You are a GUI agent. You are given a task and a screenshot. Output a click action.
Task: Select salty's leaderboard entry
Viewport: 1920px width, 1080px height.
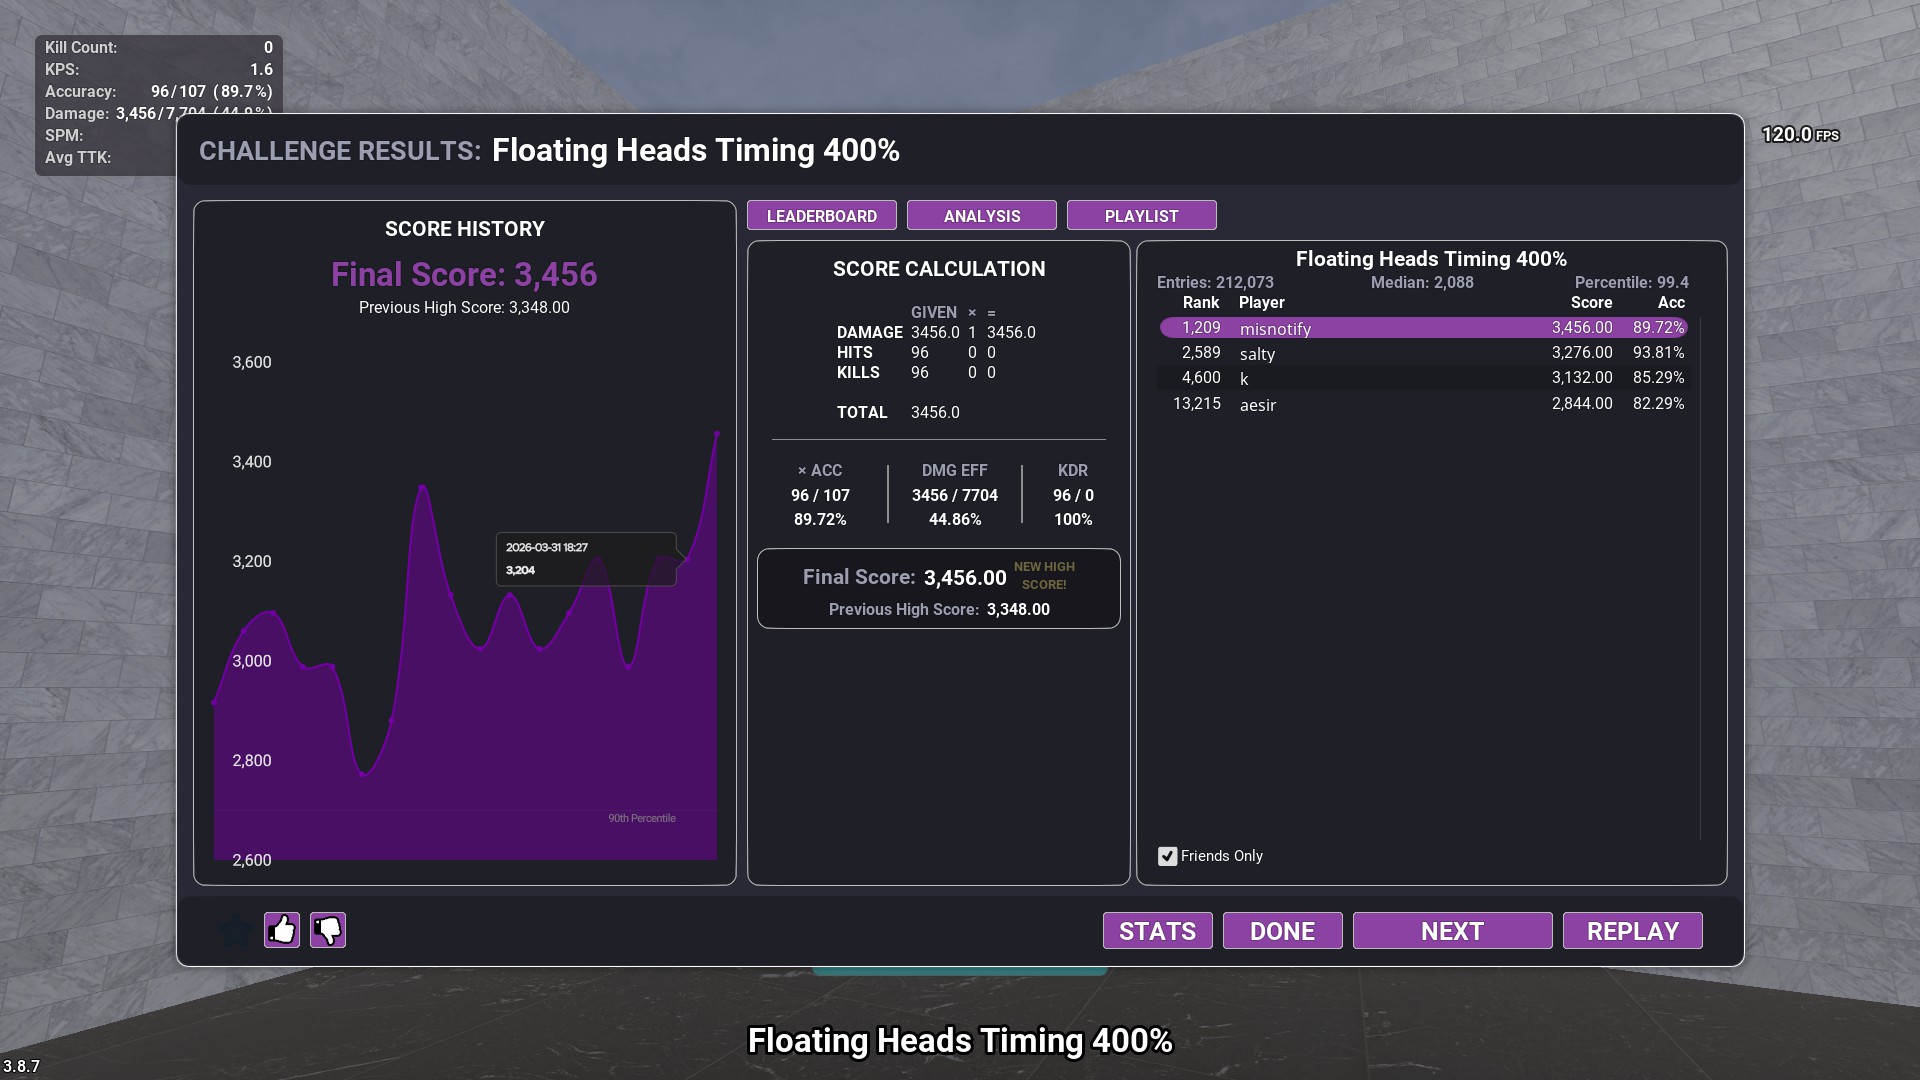pyautogui.click(x=1423, y=353)
